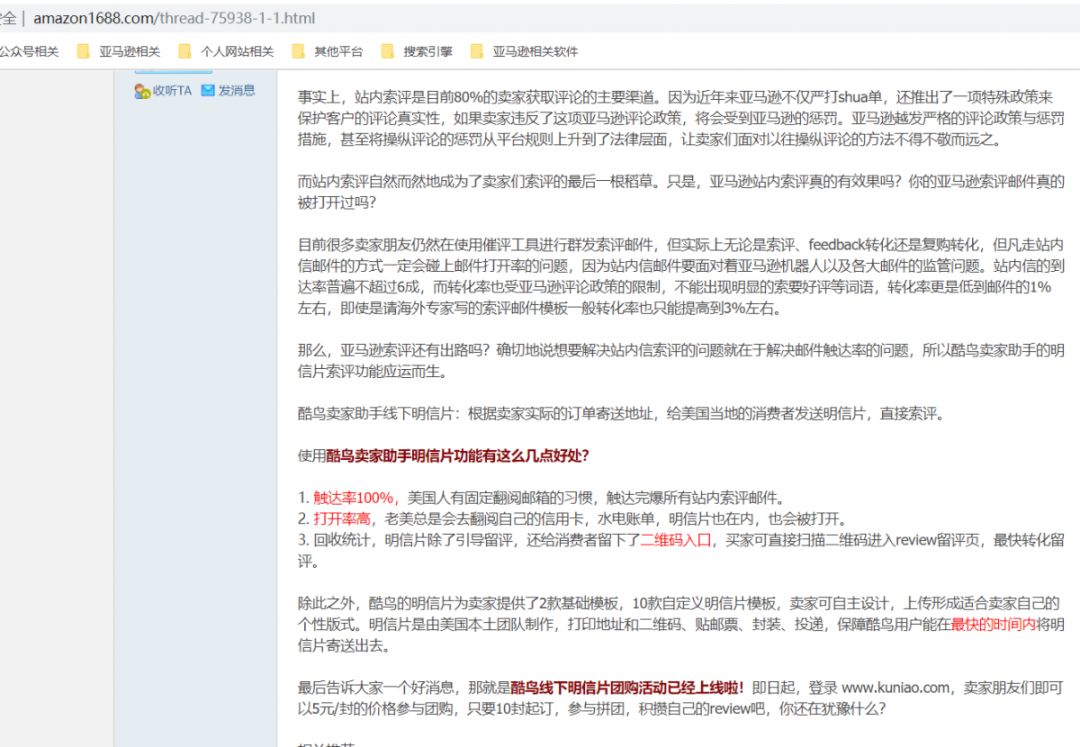Click the 亚马逊相关 bookmark folder icon
Image resolution: width=1080 pixels, height=747 pixels.
click(x=84, y=52)
